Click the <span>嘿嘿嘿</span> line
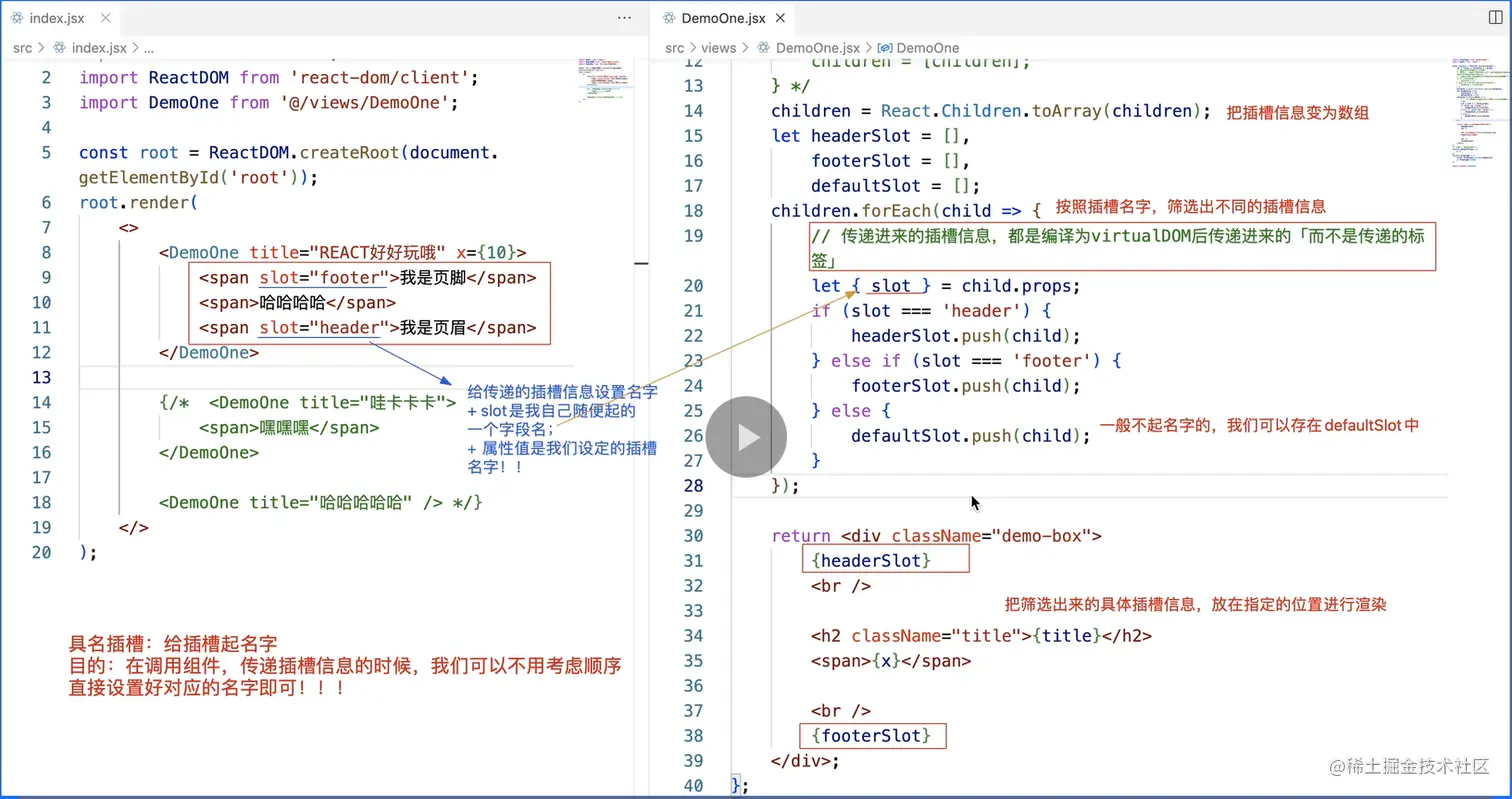1512x799 pixels. (289, 427)
